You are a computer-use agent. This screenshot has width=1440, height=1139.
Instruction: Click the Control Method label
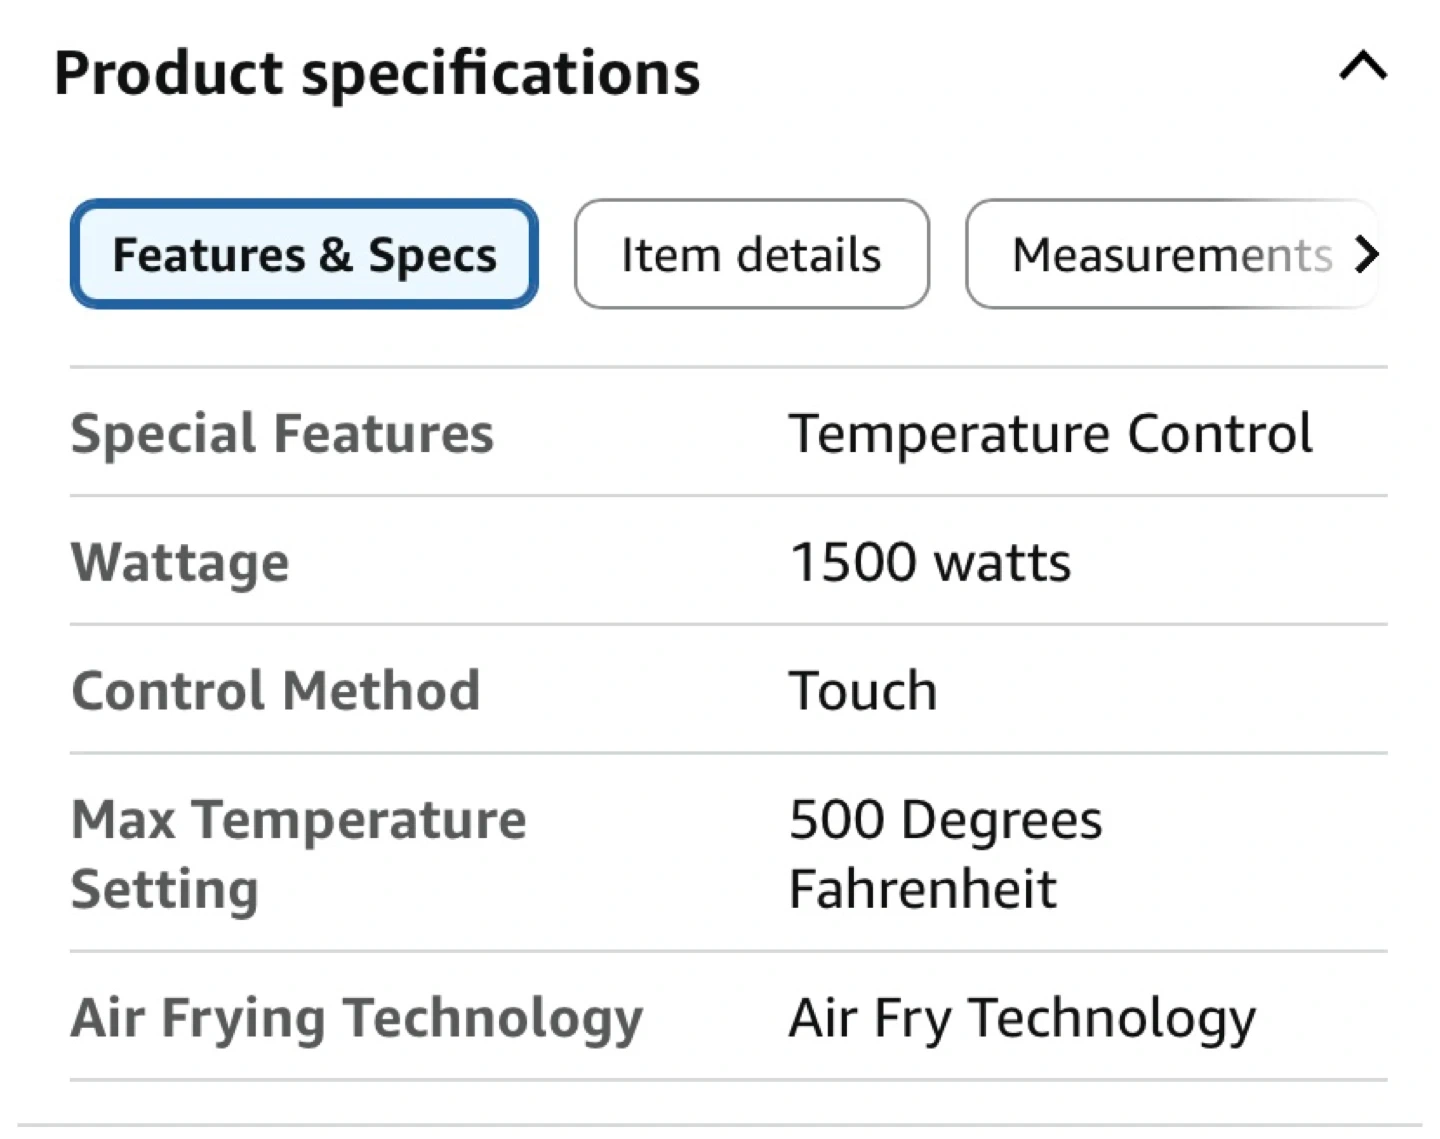click(x=276, y=691)
